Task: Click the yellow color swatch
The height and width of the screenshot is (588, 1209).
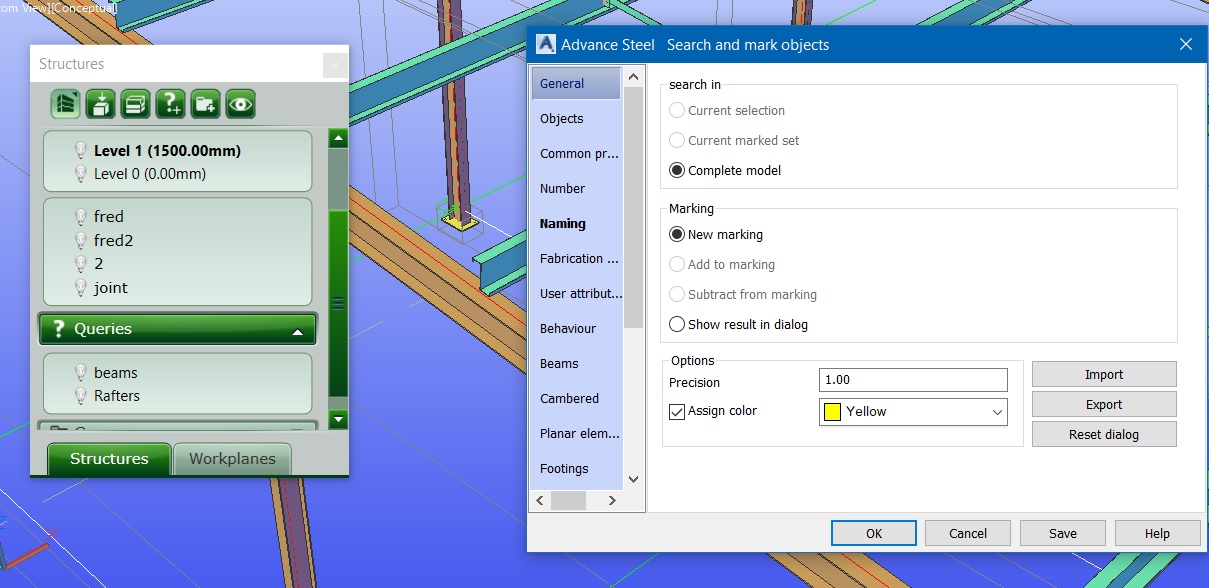Action: (832, 411)
